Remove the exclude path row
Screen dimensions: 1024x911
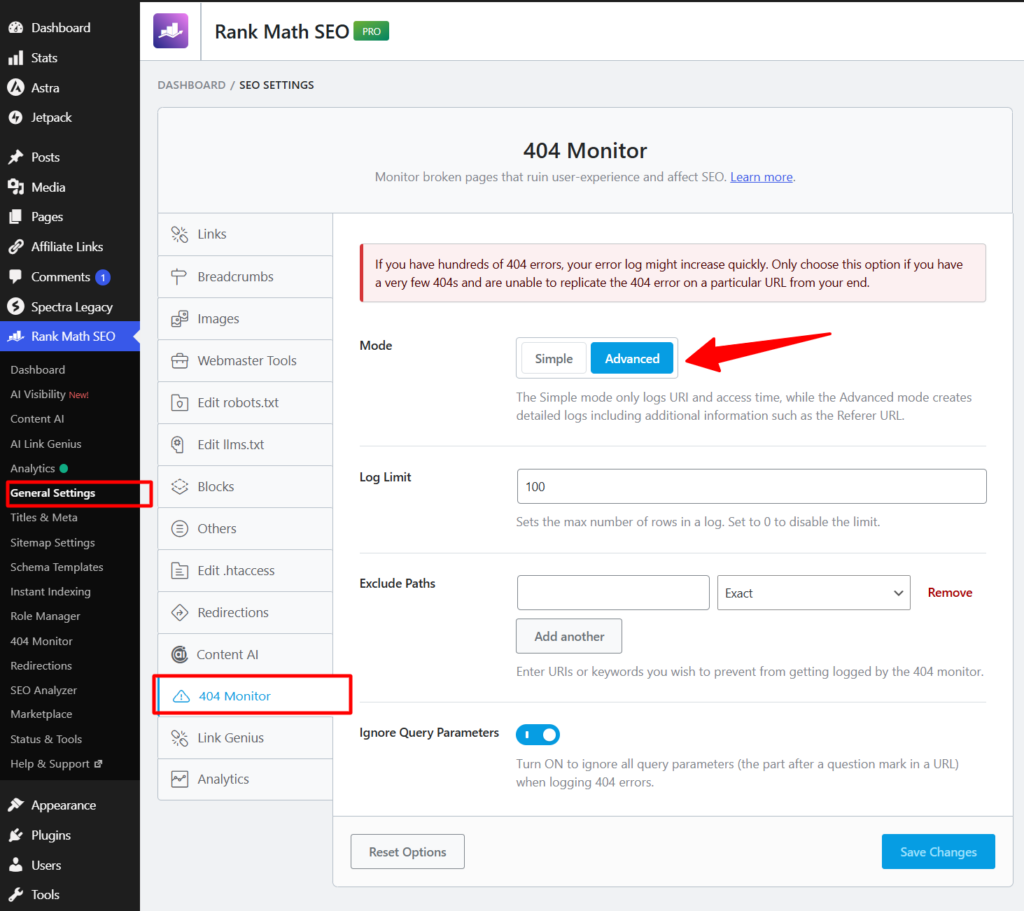[x=950, y=593]
